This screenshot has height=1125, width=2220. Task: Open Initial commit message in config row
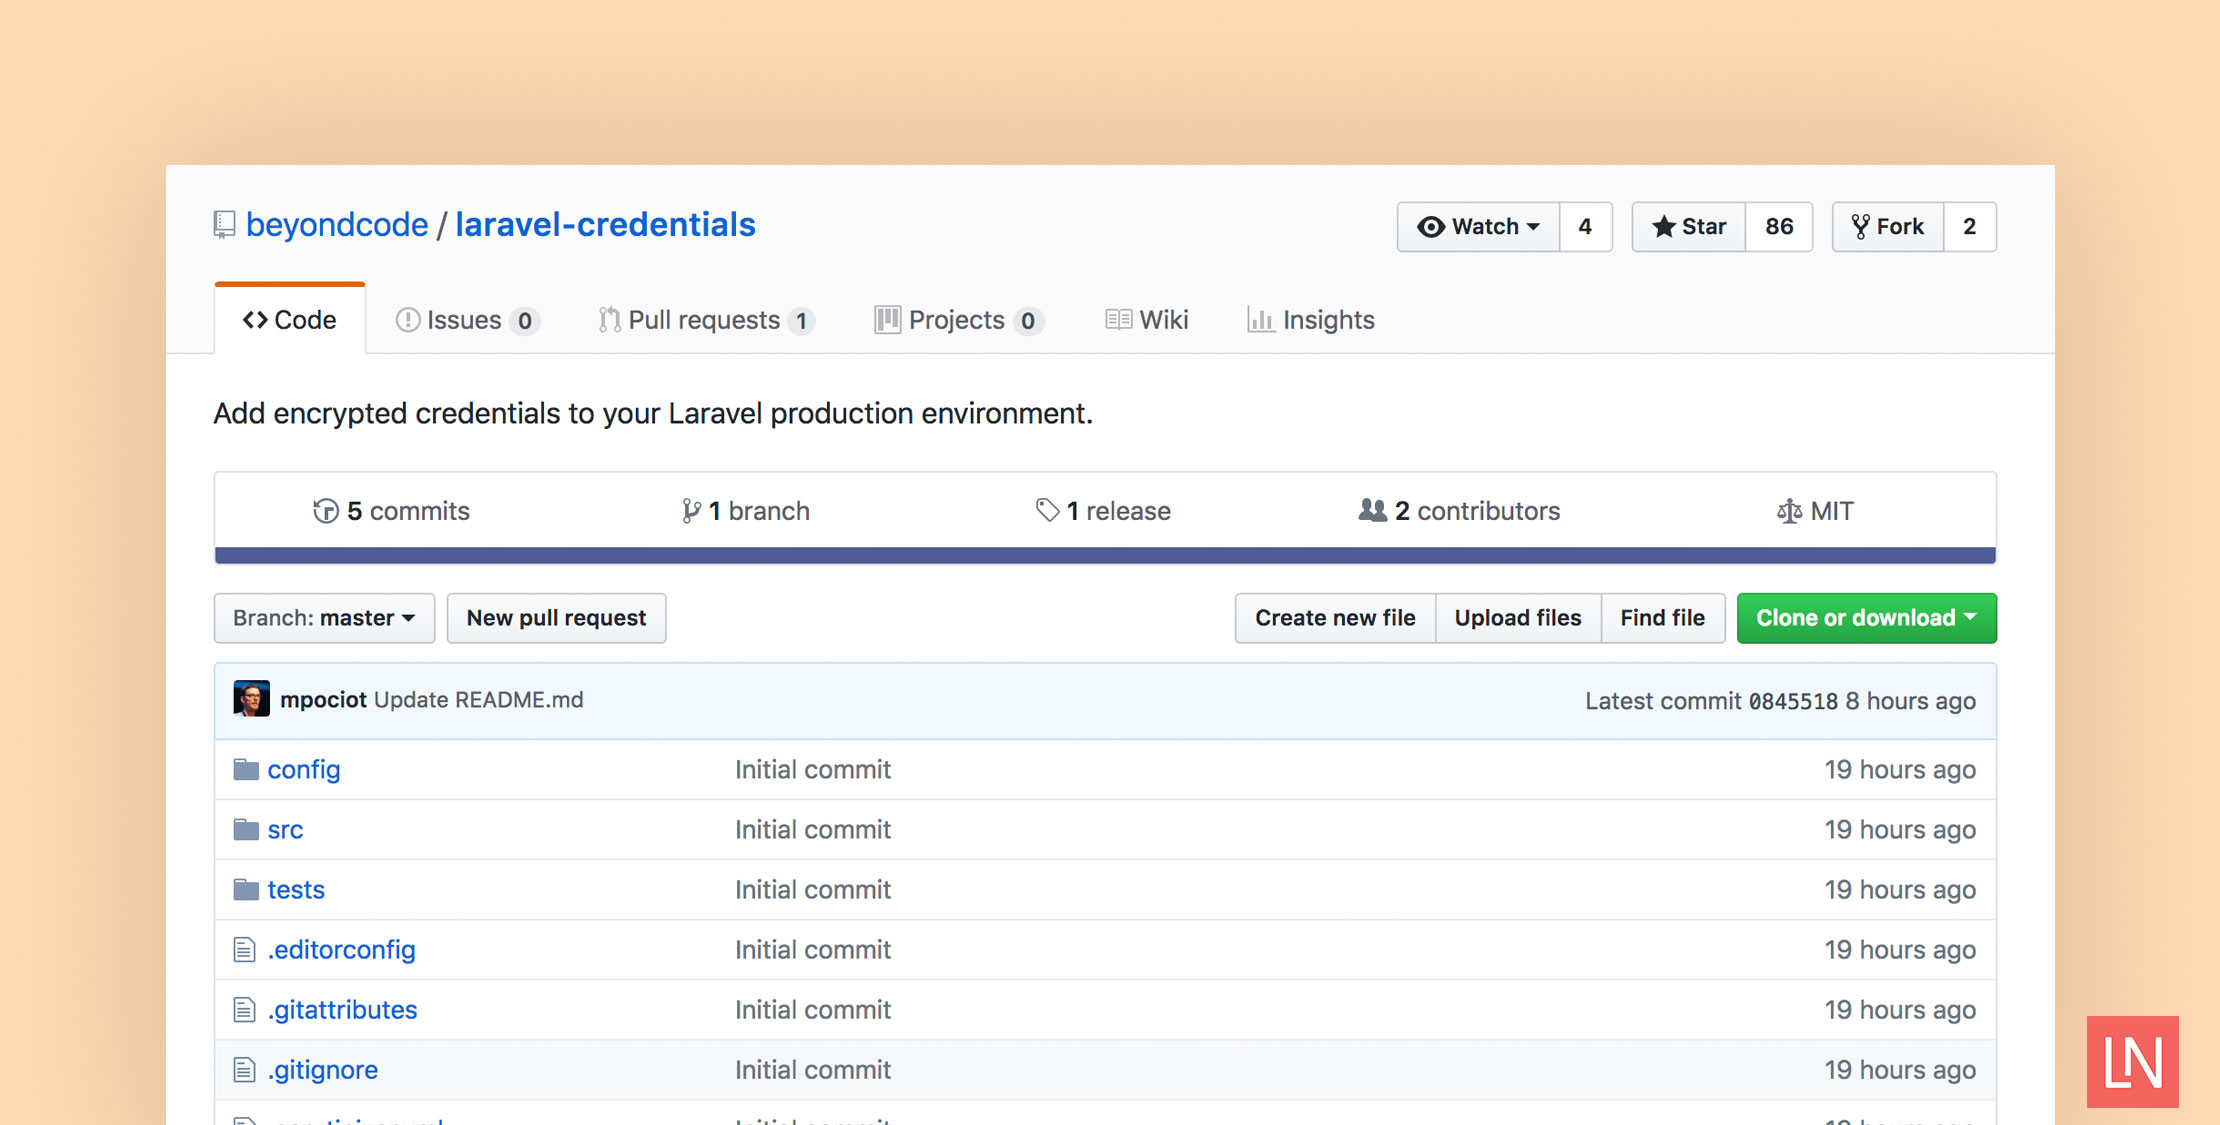pos(813,769)
